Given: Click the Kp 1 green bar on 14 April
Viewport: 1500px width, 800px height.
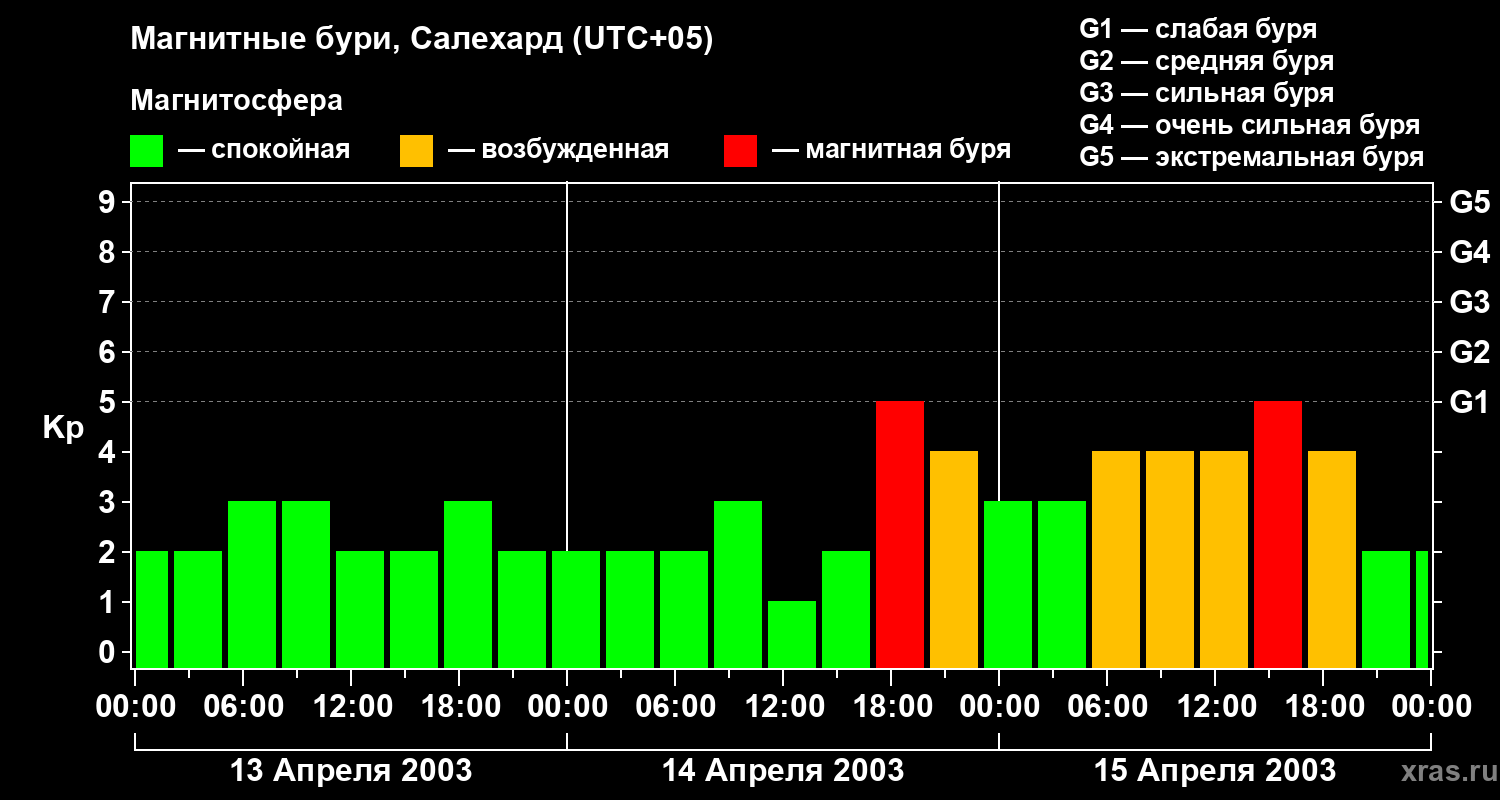Looking at the screenshot, I should (x=792, y=635).
